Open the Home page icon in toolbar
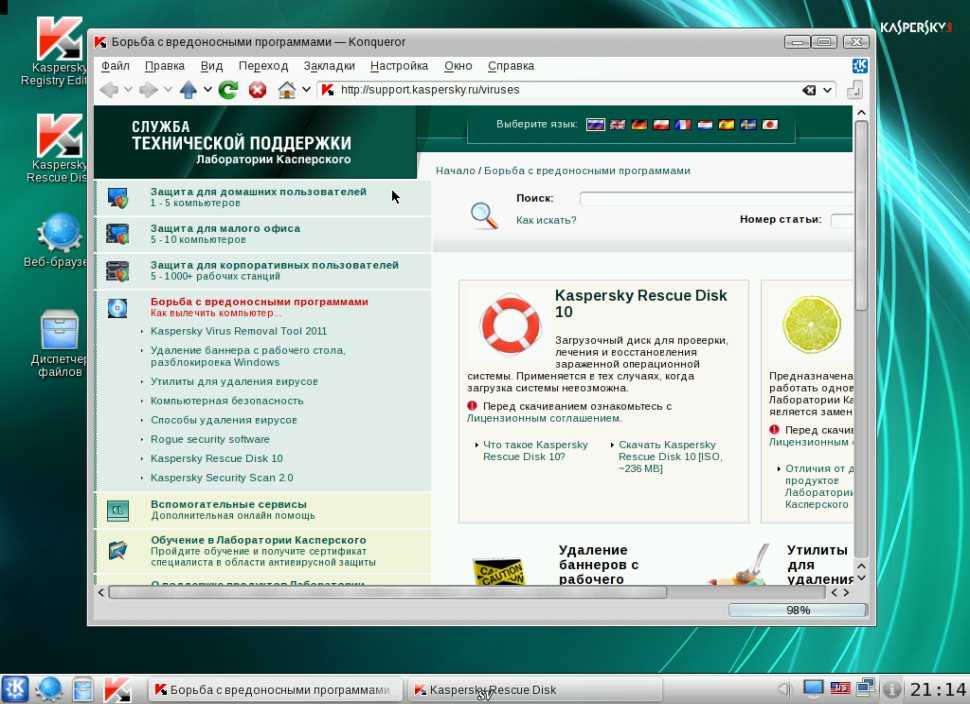Image resolution: width=970 pixels, height=704 pixels. point(286,90)
